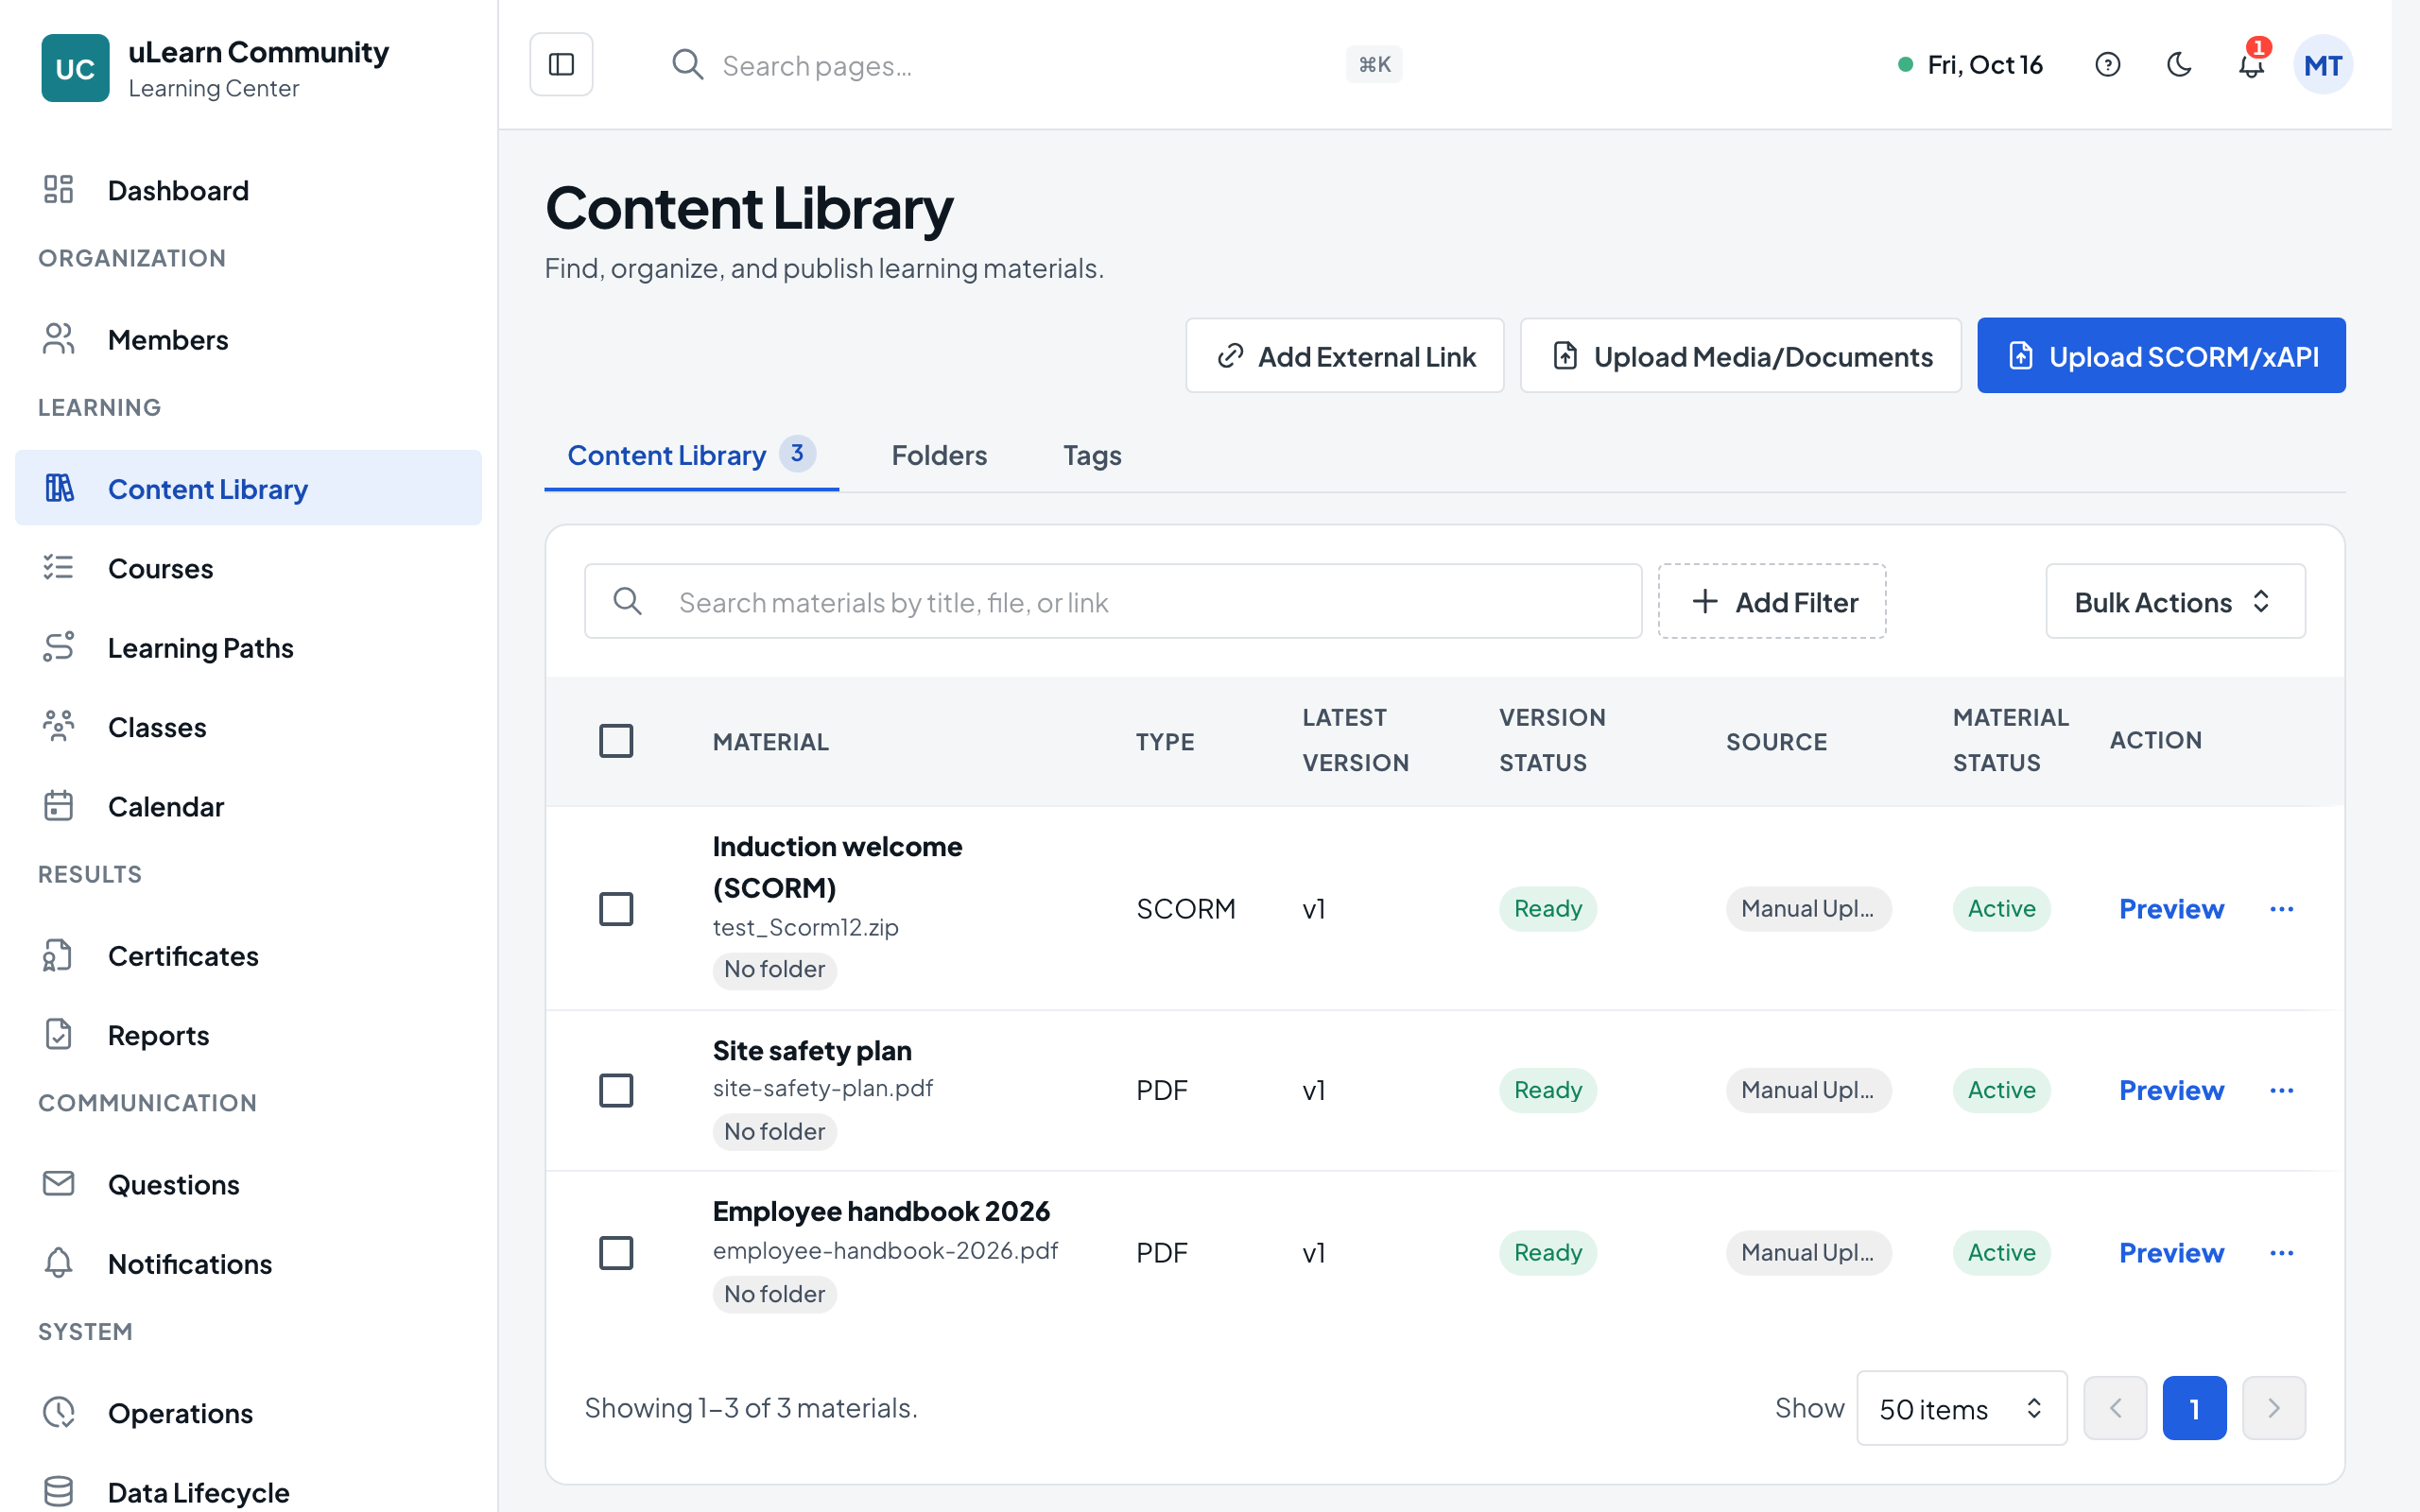2420x1512 pixels.
Task: Open the help question mark icon
Action: coord(2107,65)
